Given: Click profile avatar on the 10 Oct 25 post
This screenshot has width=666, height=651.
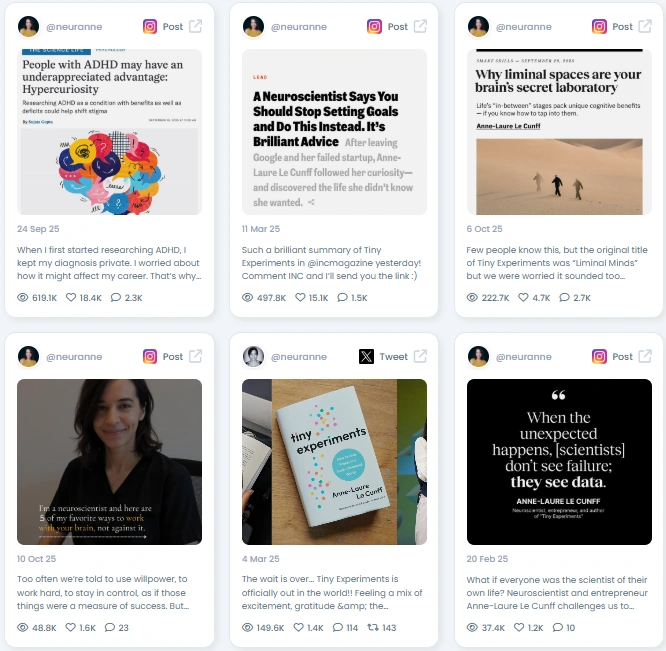Looking at the screenshot, I should 28,356.
